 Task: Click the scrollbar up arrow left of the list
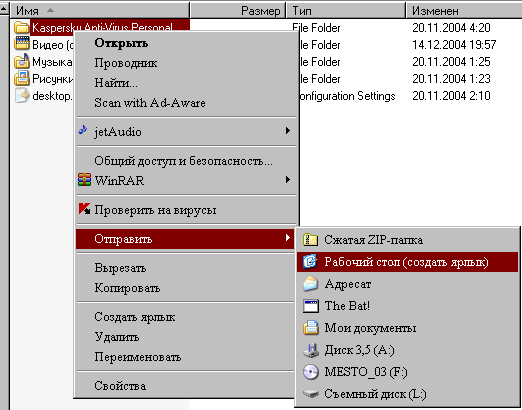[x=4, y=9]
